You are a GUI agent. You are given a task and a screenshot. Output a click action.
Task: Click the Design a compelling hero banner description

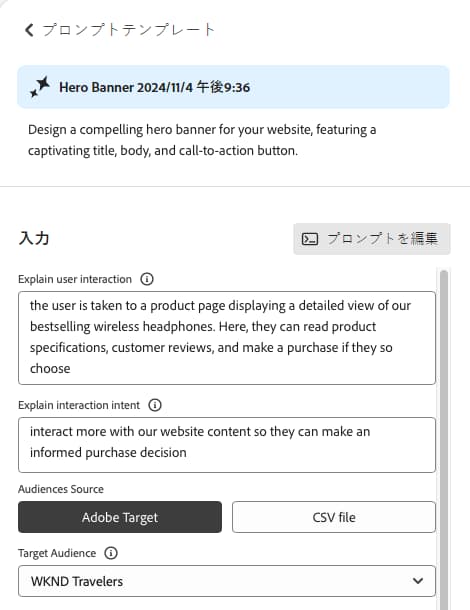(x=202, y=140)
